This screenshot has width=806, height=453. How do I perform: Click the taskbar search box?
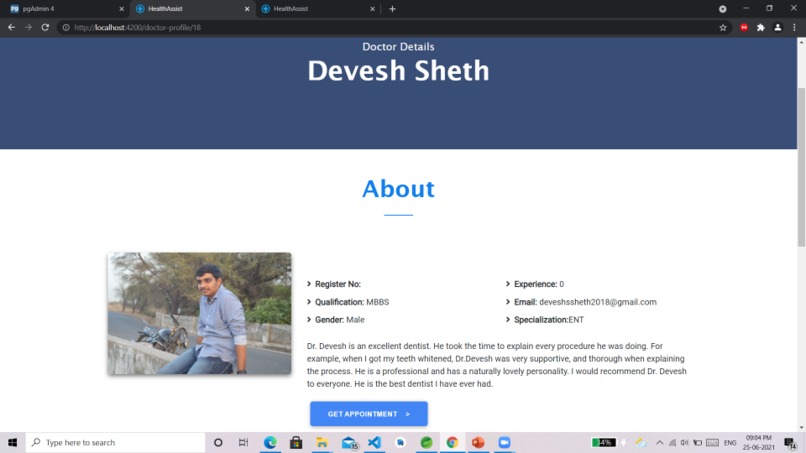[116, 442]
